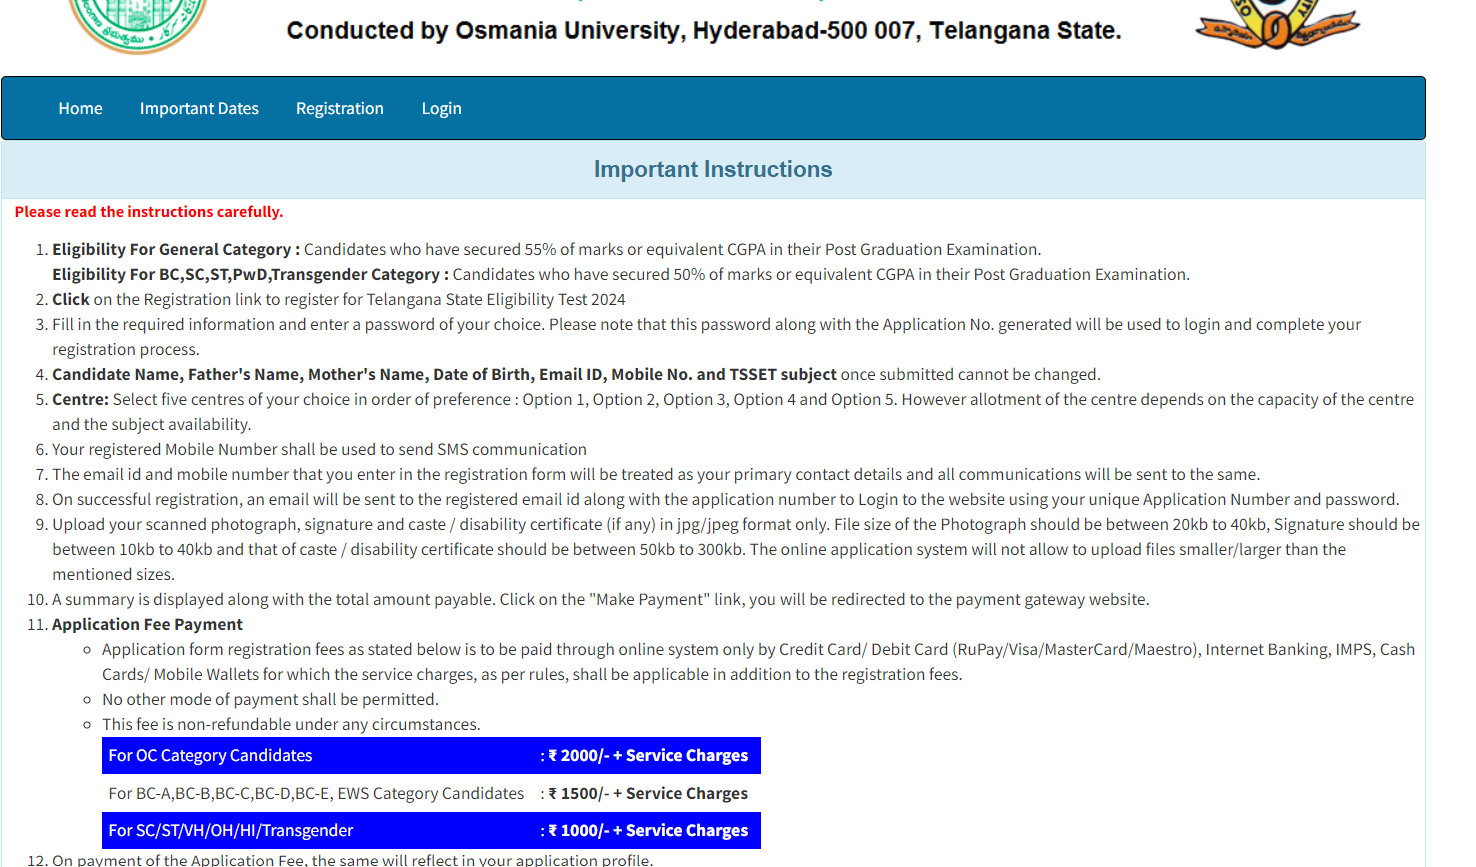The image size is (1476, 867).
Task: Click "This fee is non-refundable under any circumstances."
Action: click(291, 724)
